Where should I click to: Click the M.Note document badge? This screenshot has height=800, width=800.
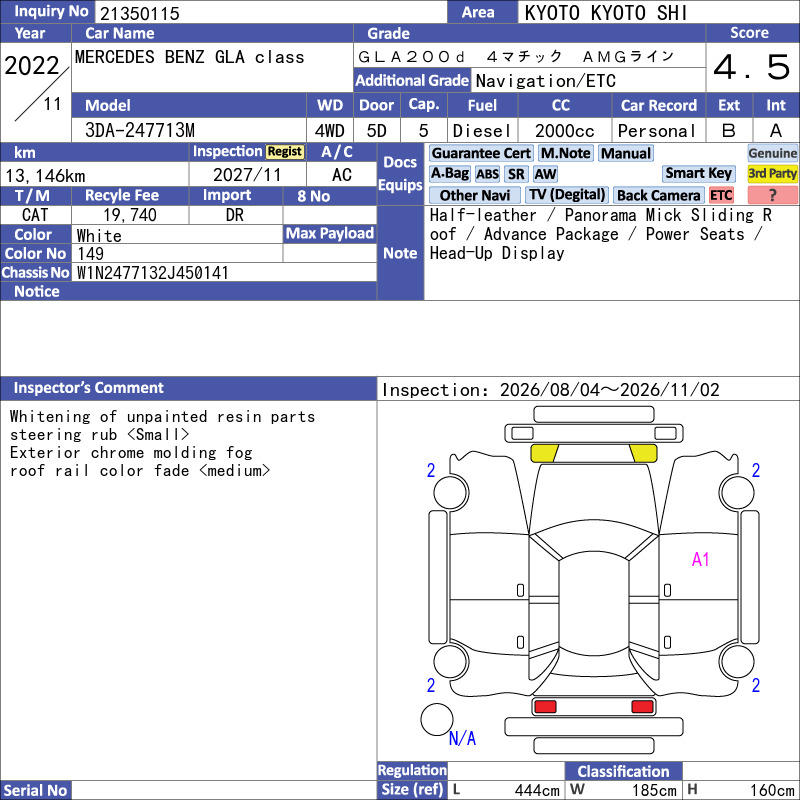click(566, 153)
